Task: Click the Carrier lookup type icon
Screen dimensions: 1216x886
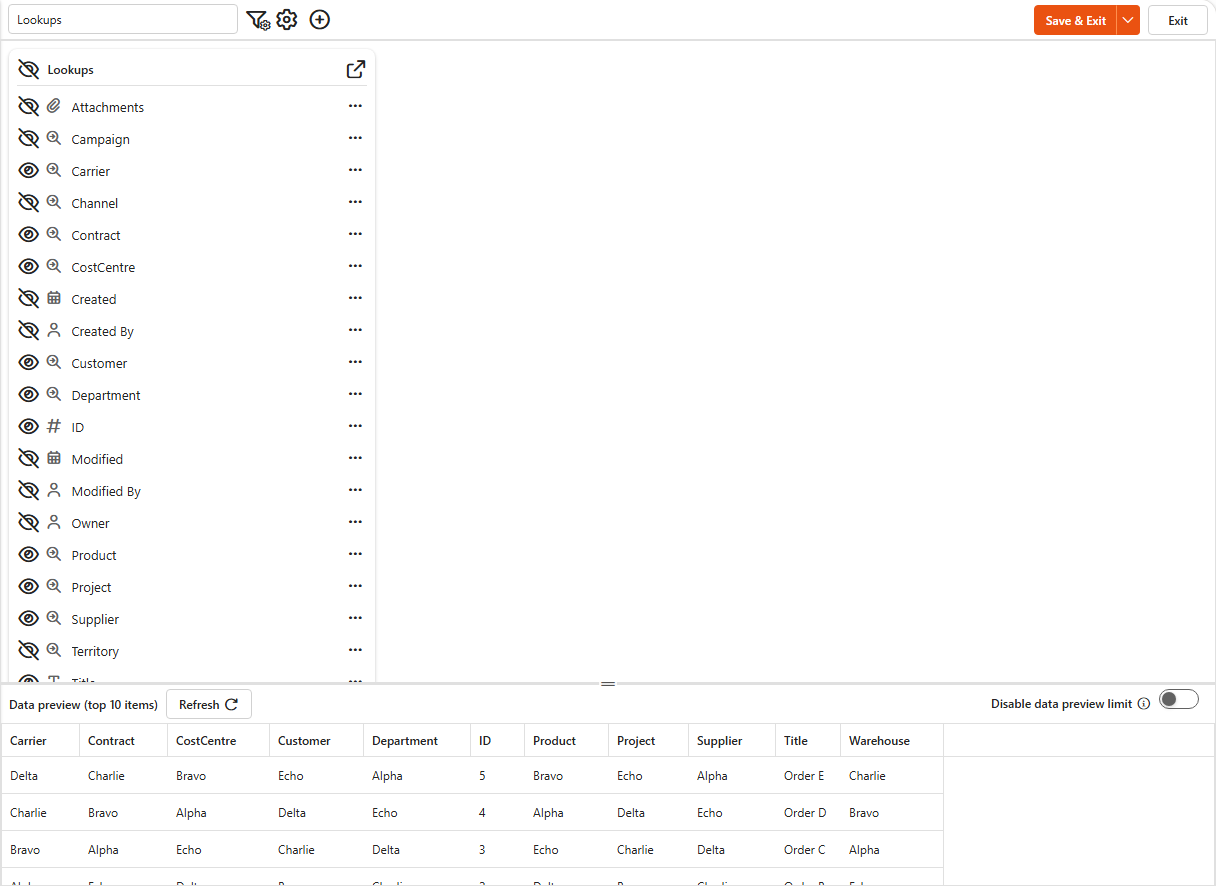Action: click(54, 171)
